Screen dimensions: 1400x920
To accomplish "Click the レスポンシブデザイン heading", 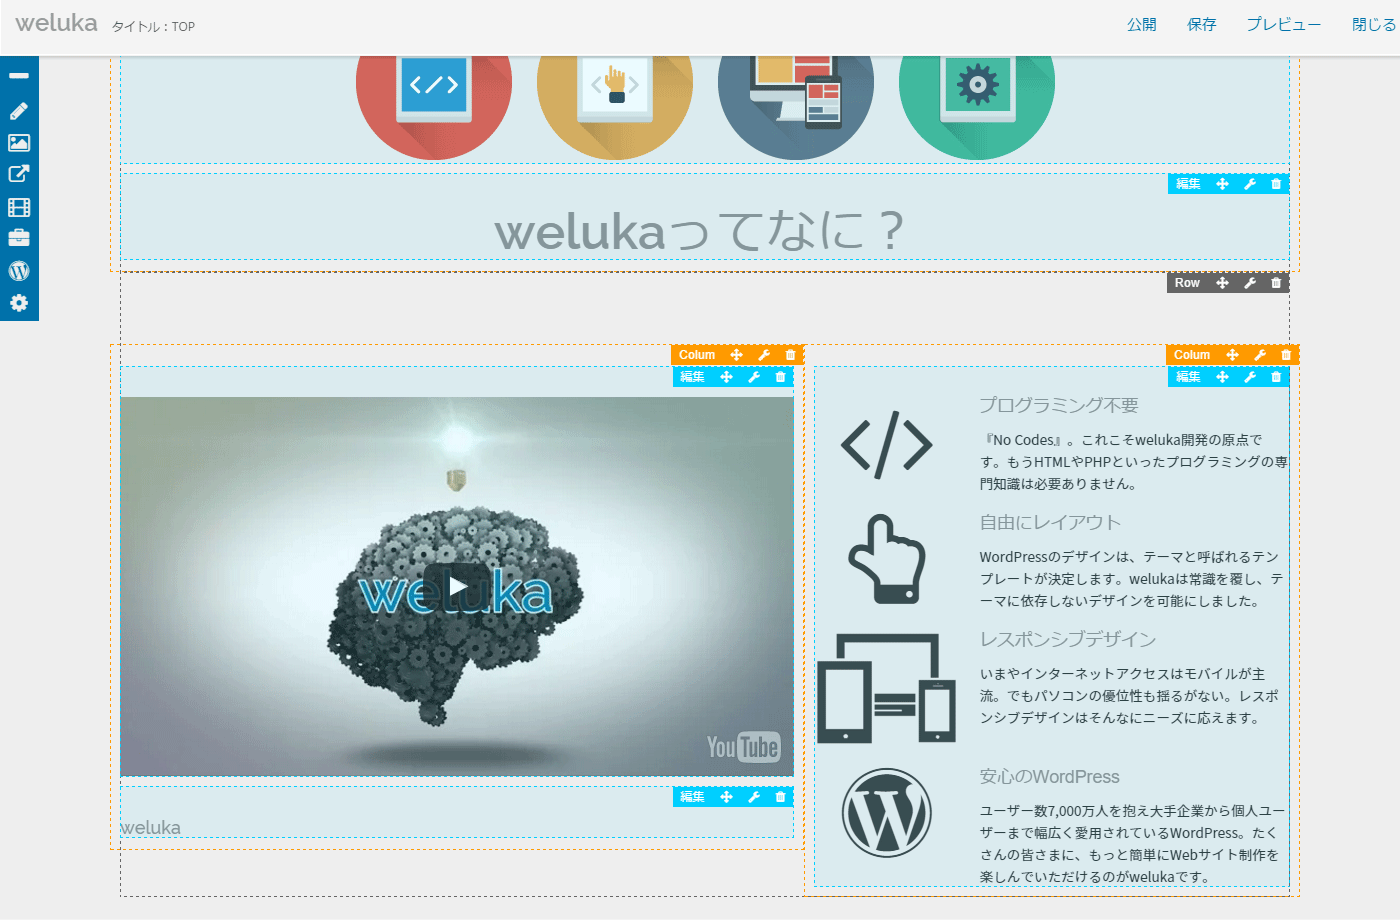I will [1068, 639].
